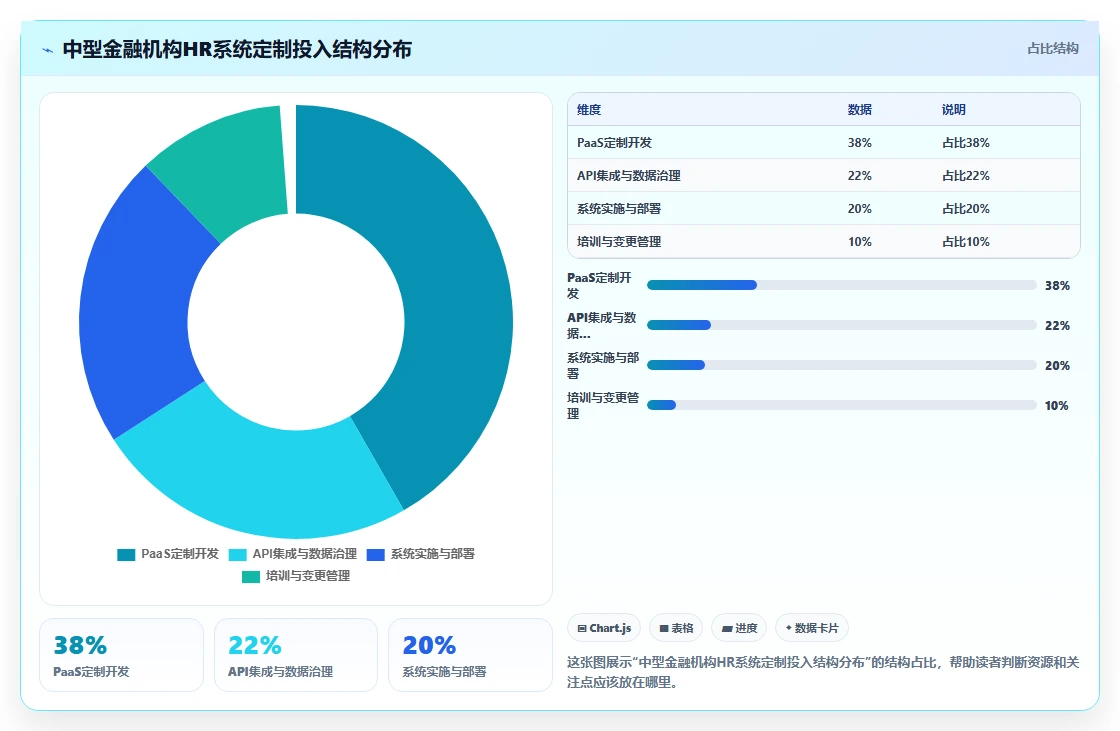
Task: Click the 进度 tag chip
Action: 739,628
